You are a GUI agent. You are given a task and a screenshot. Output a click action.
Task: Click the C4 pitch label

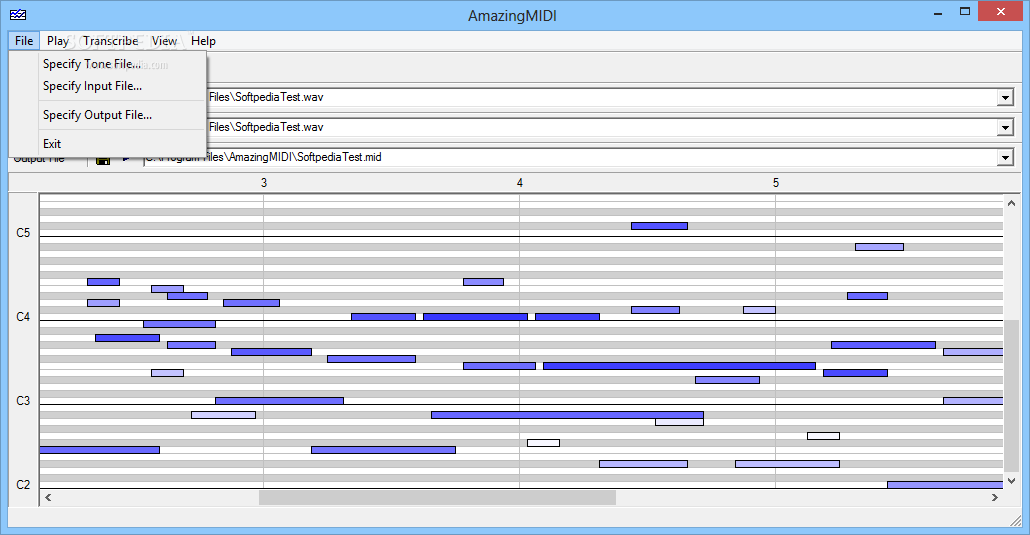coord(23,317)
